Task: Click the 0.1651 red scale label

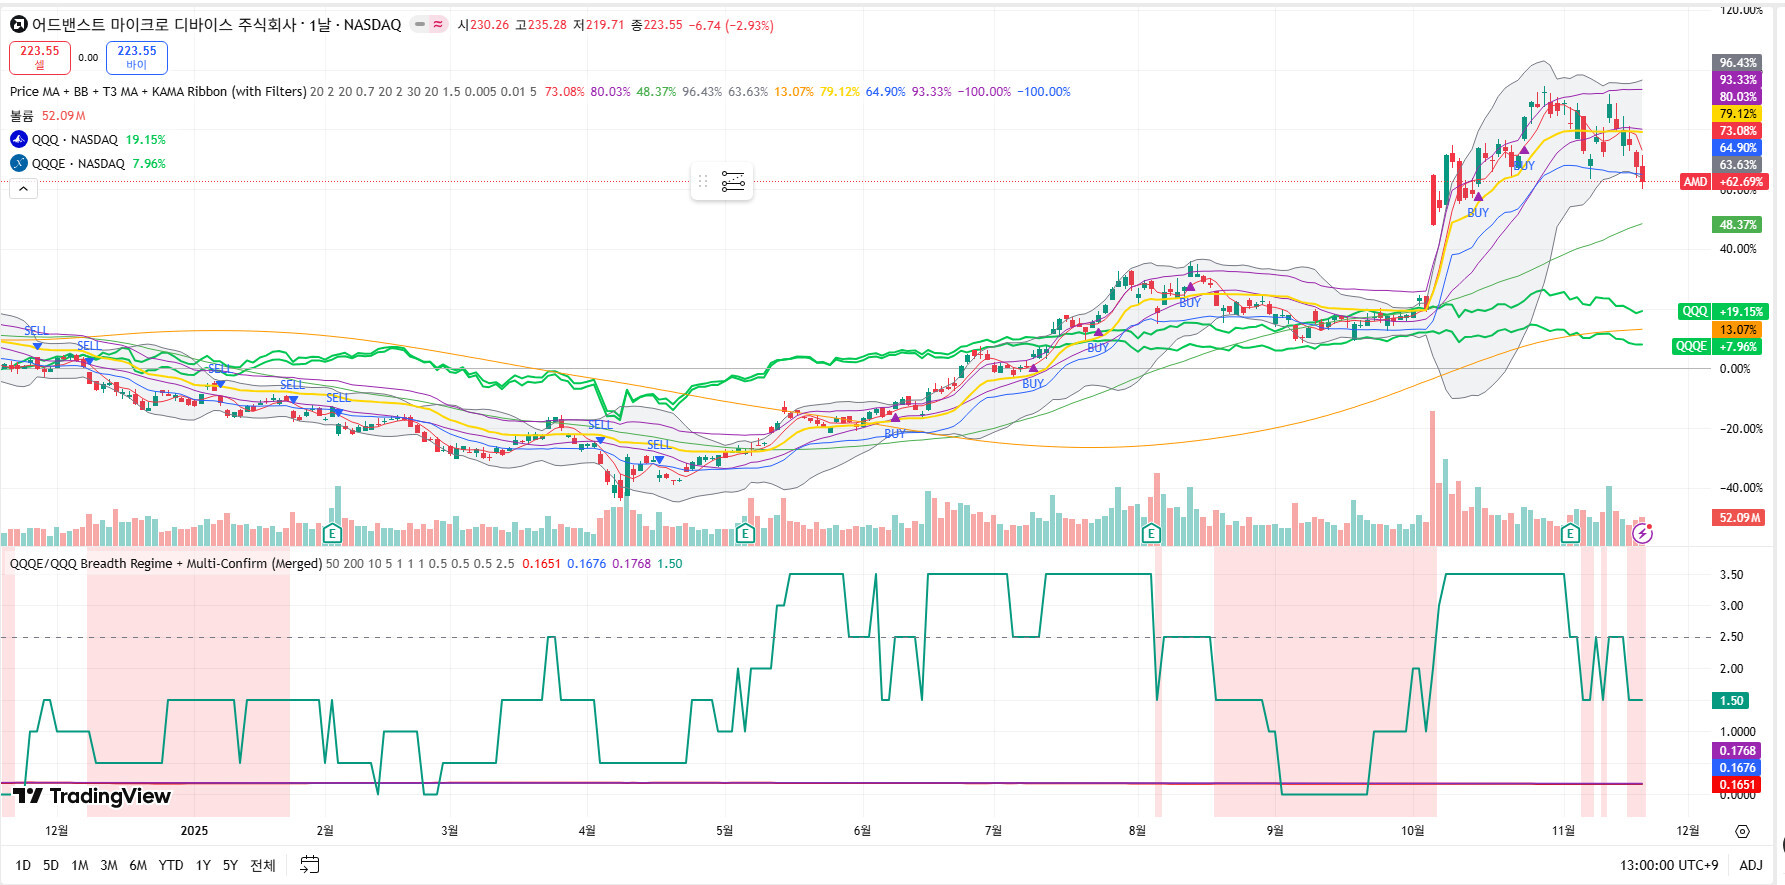Action: point(1737,785)
